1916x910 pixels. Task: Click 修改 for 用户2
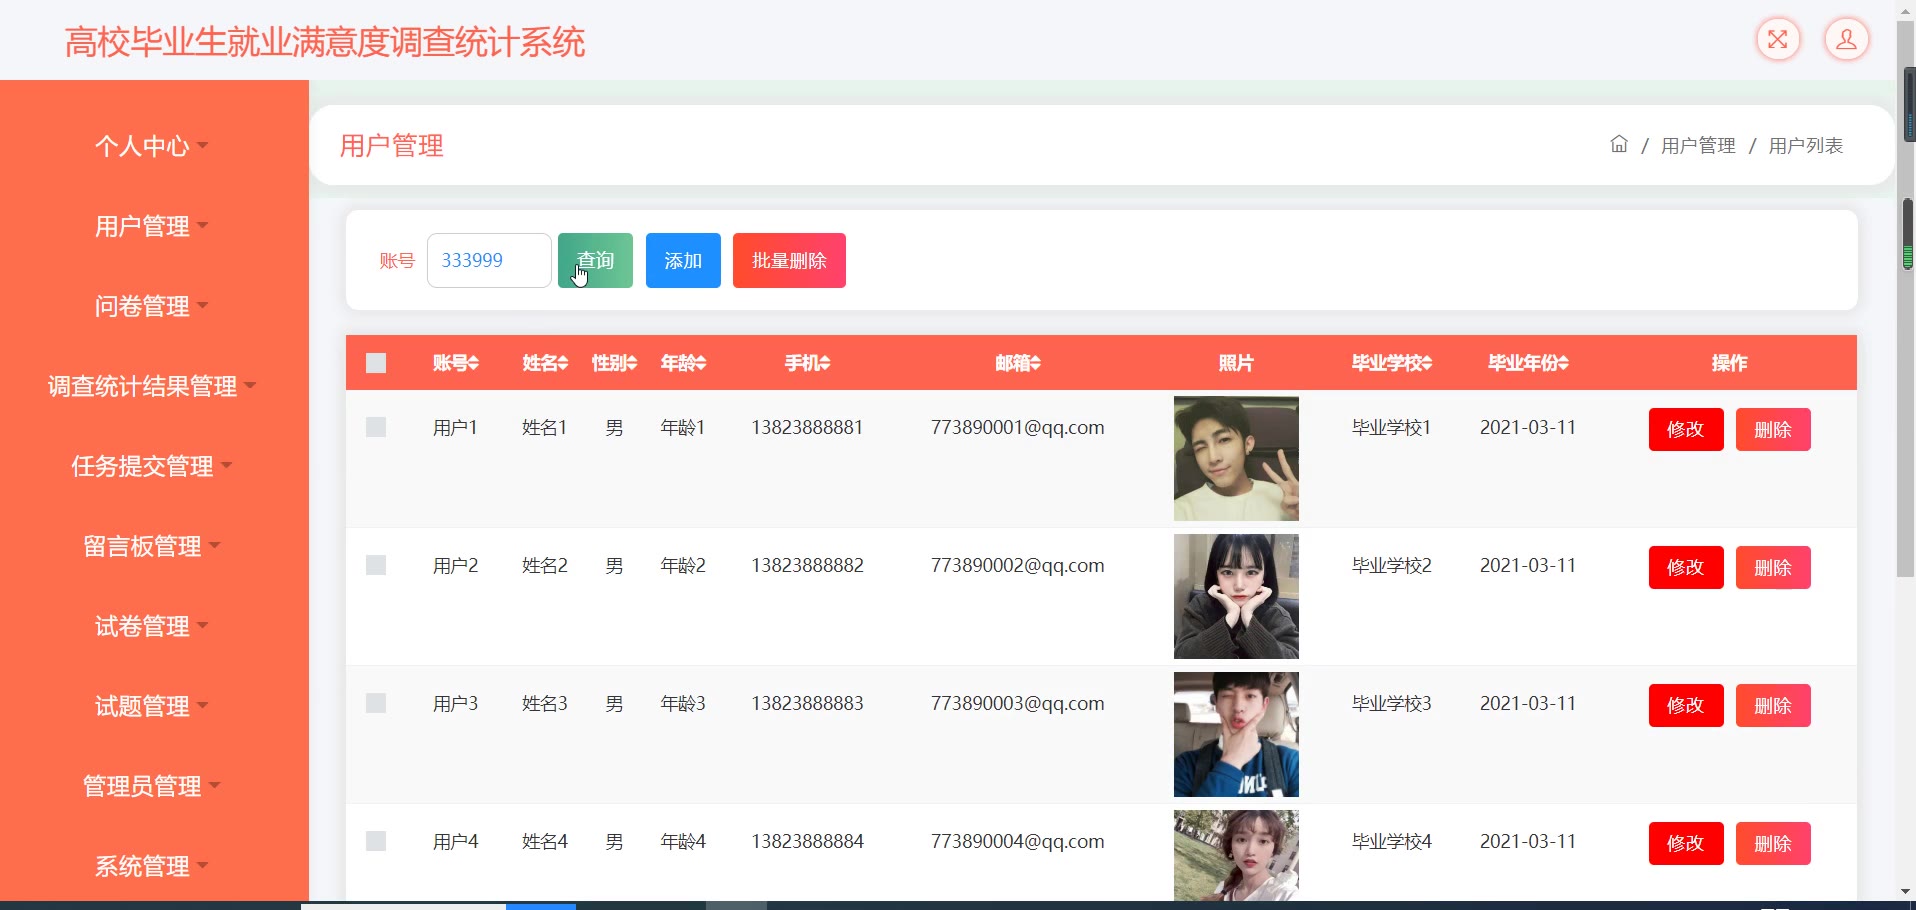pyautogui.click(x=1686, y=567)
